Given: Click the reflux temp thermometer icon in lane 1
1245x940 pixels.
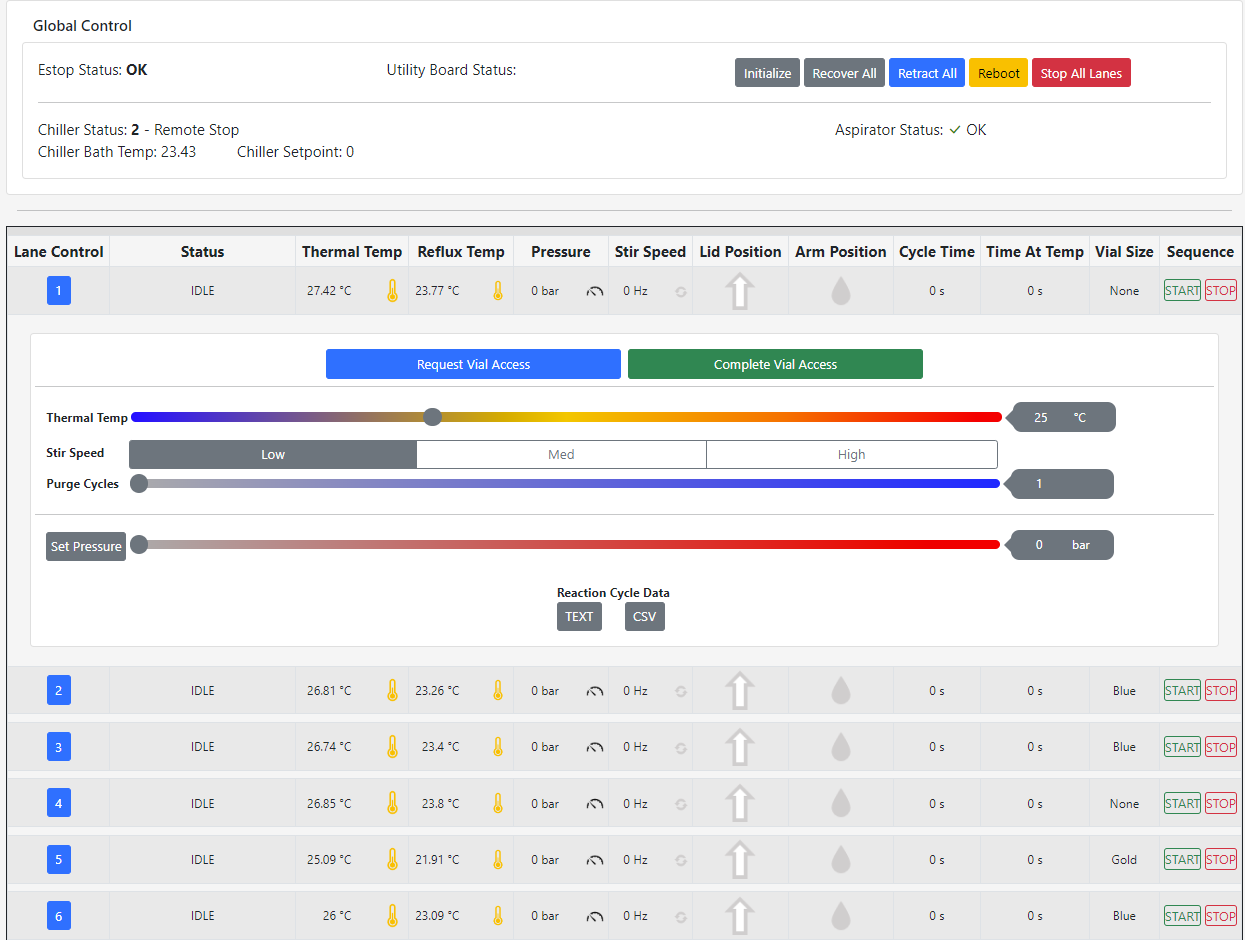Looking at the screenshot, I should point(497,291).
